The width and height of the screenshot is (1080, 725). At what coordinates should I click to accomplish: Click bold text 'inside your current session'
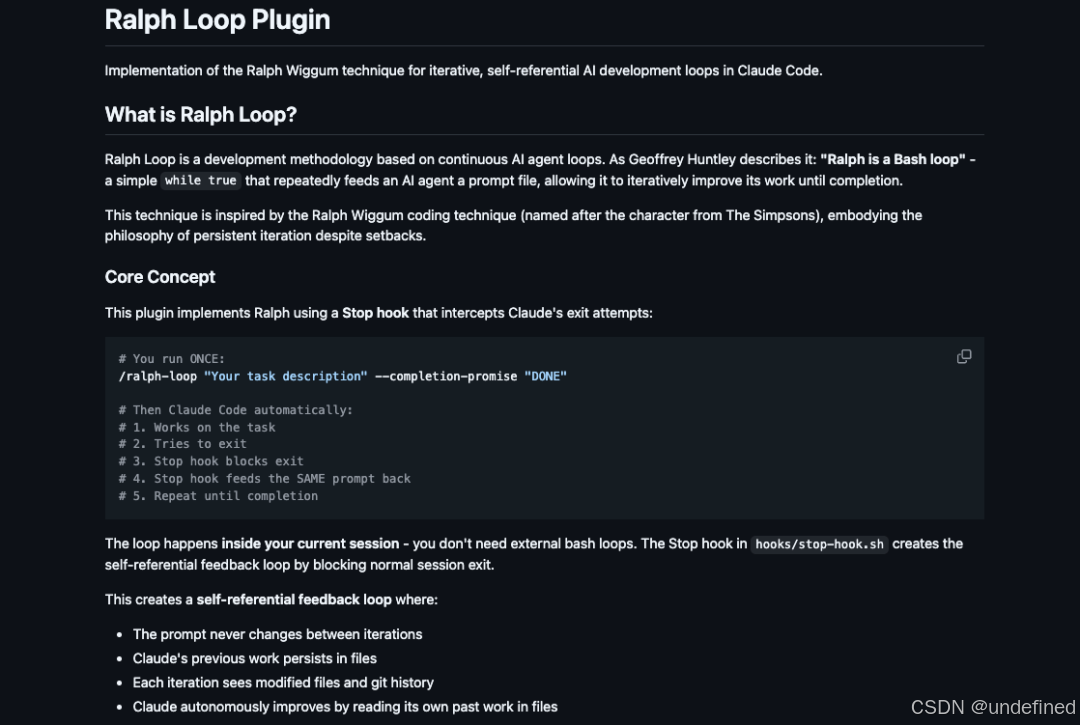point(310,544)
